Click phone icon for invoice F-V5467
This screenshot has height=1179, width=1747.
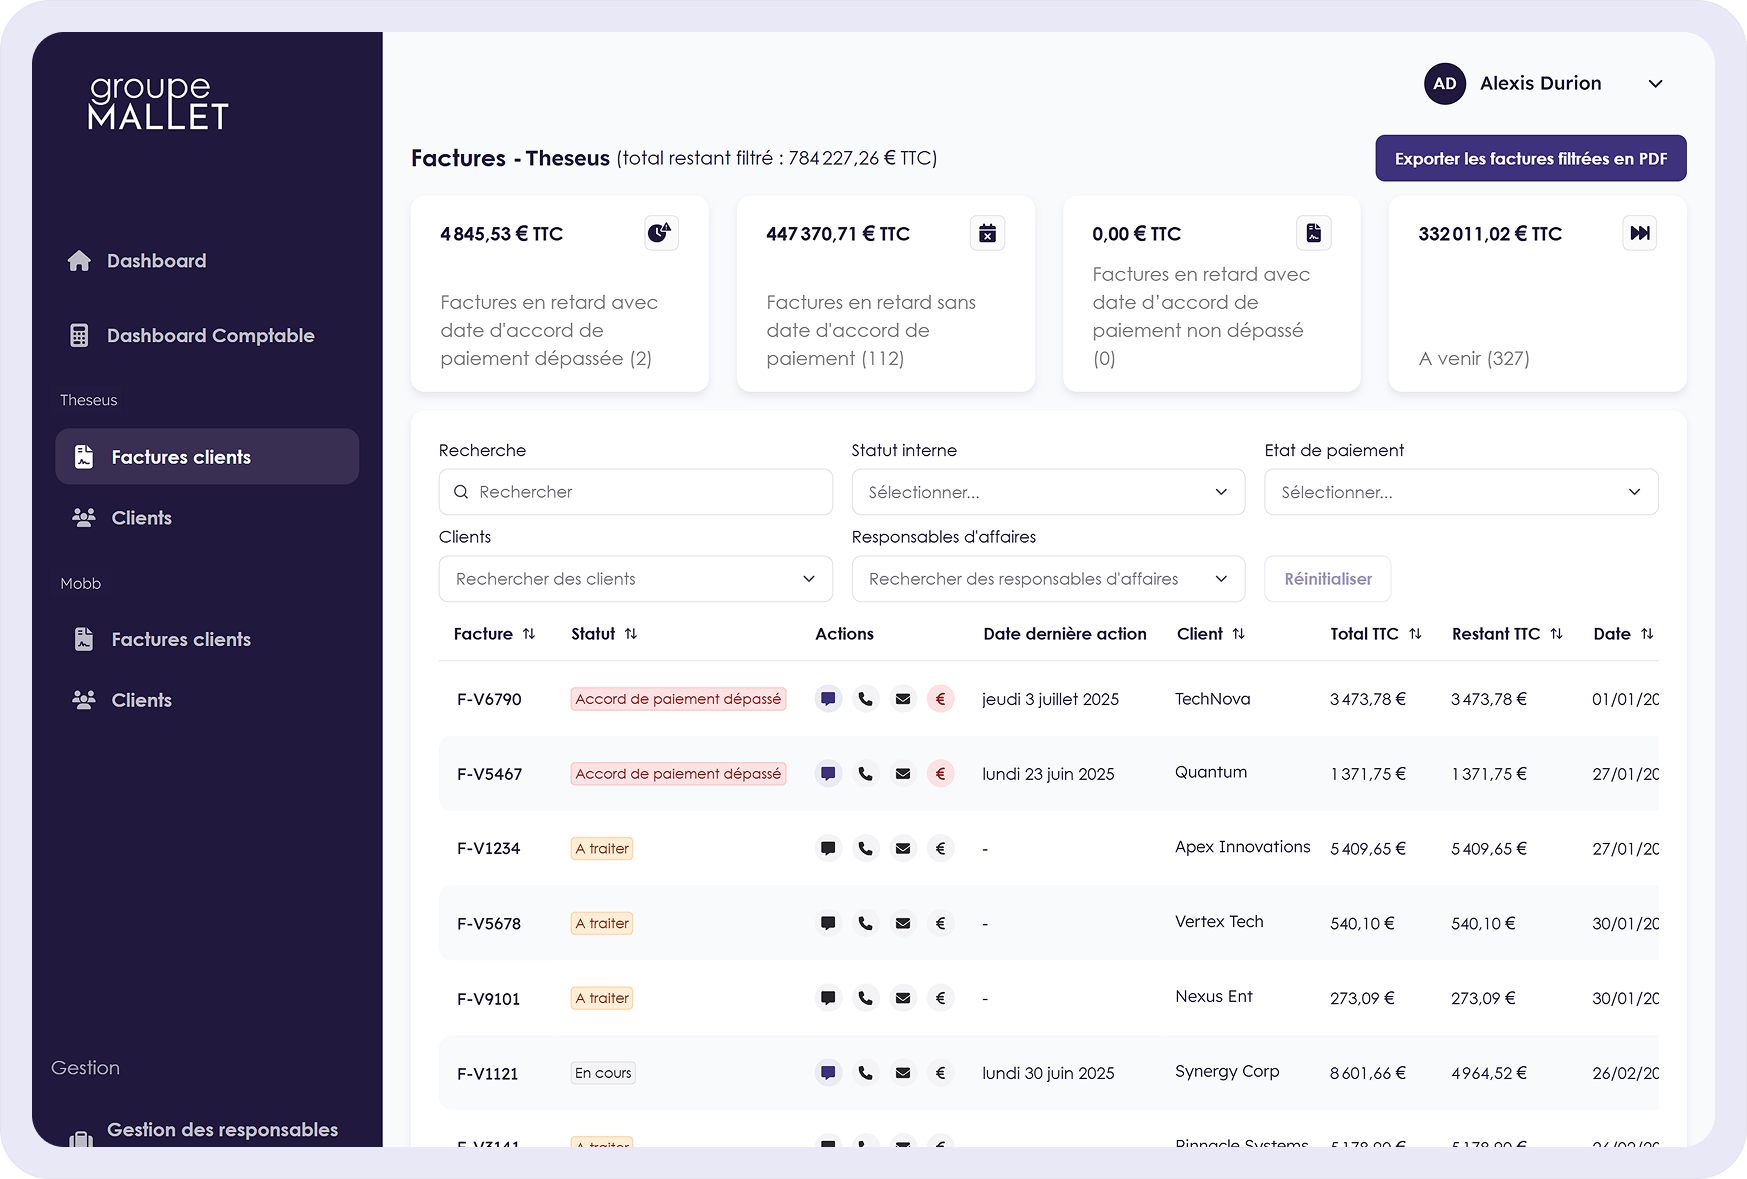coord(865,774)
